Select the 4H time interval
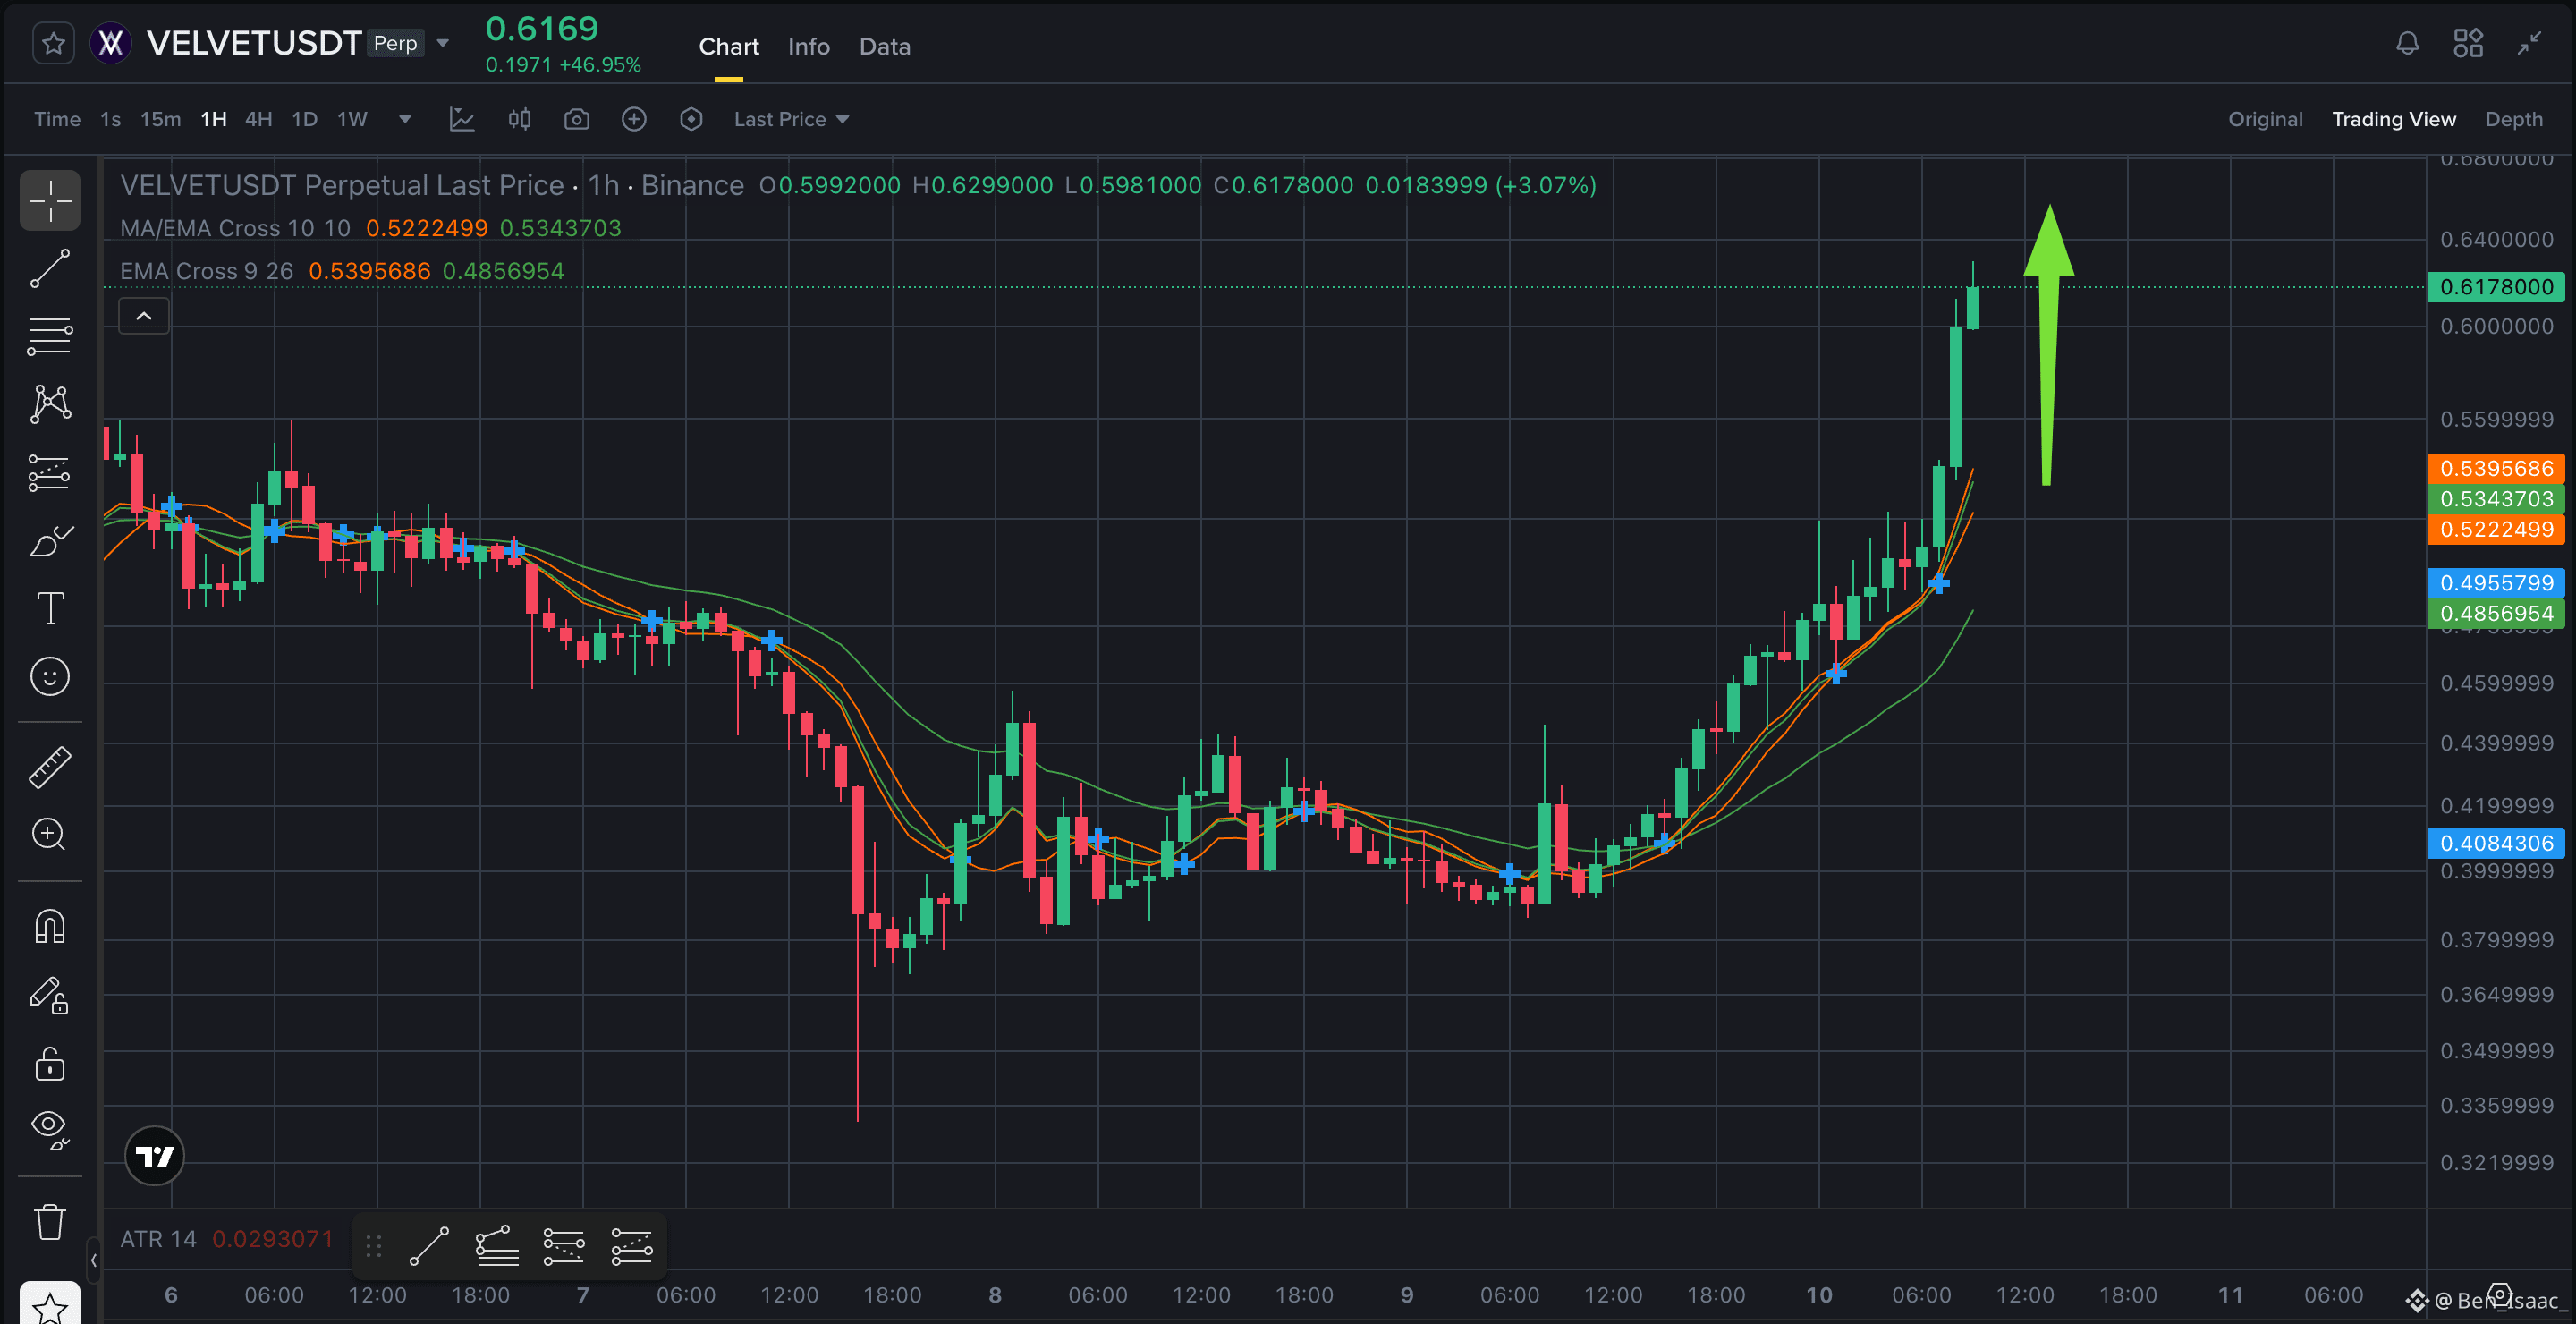 (x=259, y=119)
